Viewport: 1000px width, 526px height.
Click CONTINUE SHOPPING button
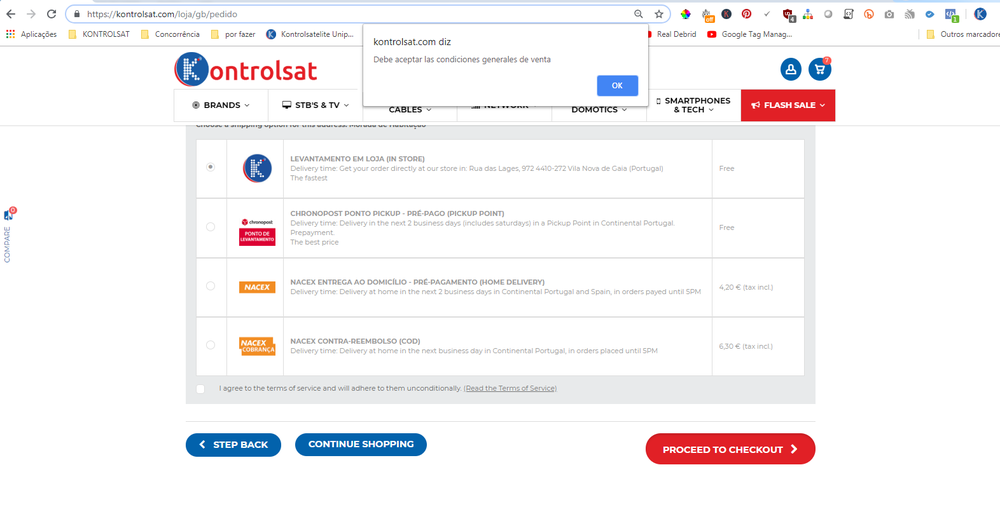[x=361, y=444]
